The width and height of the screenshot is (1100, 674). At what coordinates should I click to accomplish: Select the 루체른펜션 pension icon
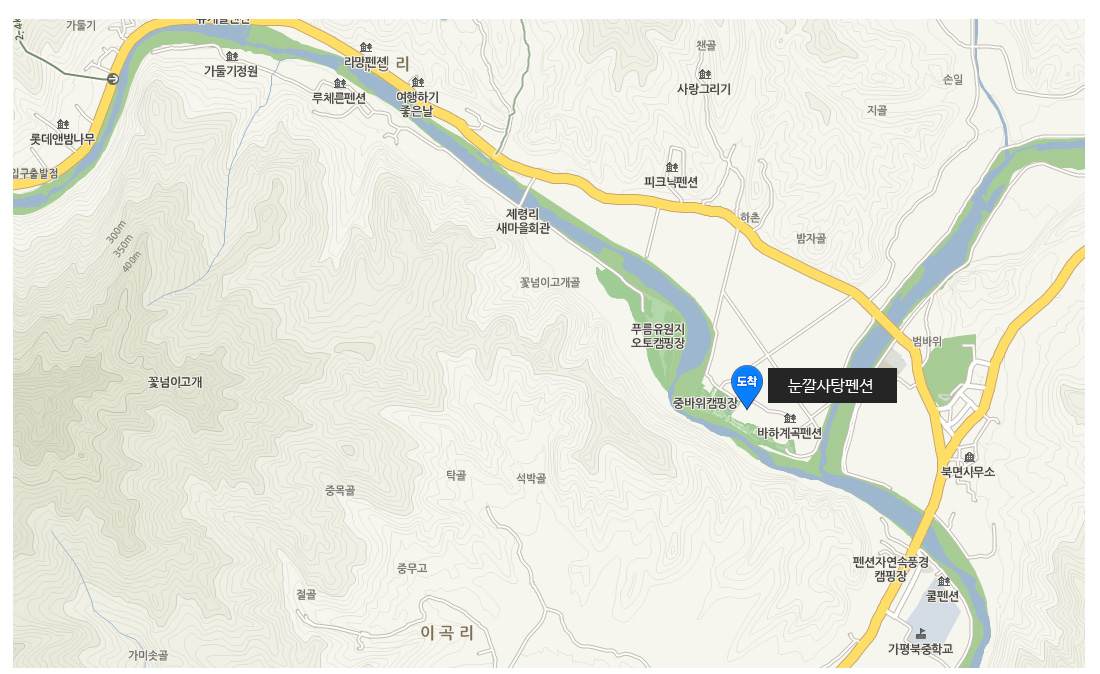tap(340, 83)
